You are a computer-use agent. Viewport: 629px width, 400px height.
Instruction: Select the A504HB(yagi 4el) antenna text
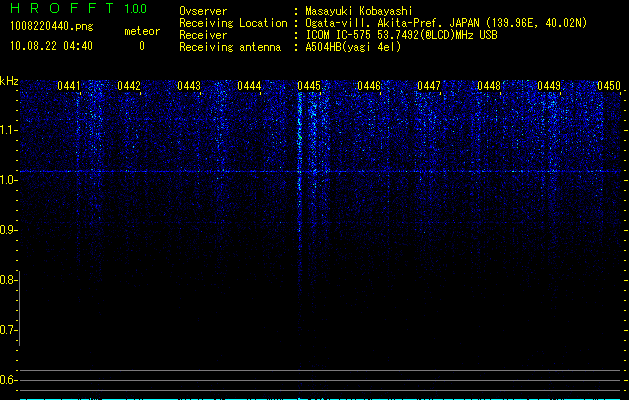pos(353,47)
